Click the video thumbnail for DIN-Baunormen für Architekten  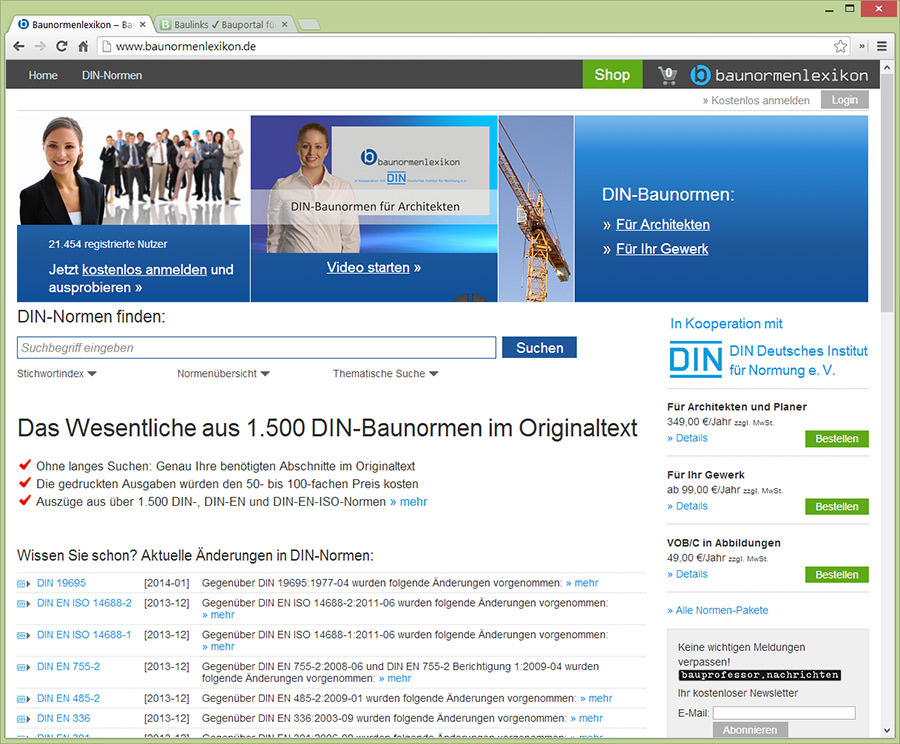[x=374, y=184]
